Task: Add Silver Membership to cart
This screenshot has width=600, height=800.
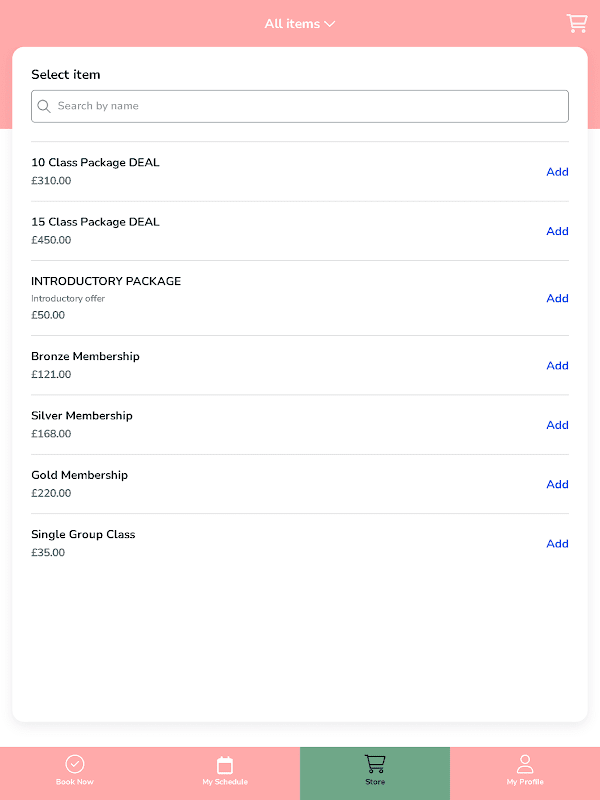Action: (557, 425)
